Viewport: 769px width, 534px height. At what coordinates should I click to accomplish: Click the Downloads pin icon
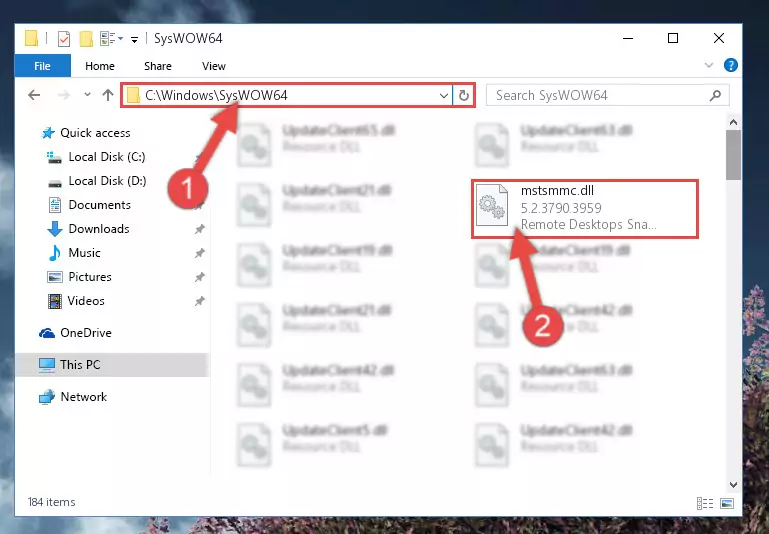[x=199, y=229]
